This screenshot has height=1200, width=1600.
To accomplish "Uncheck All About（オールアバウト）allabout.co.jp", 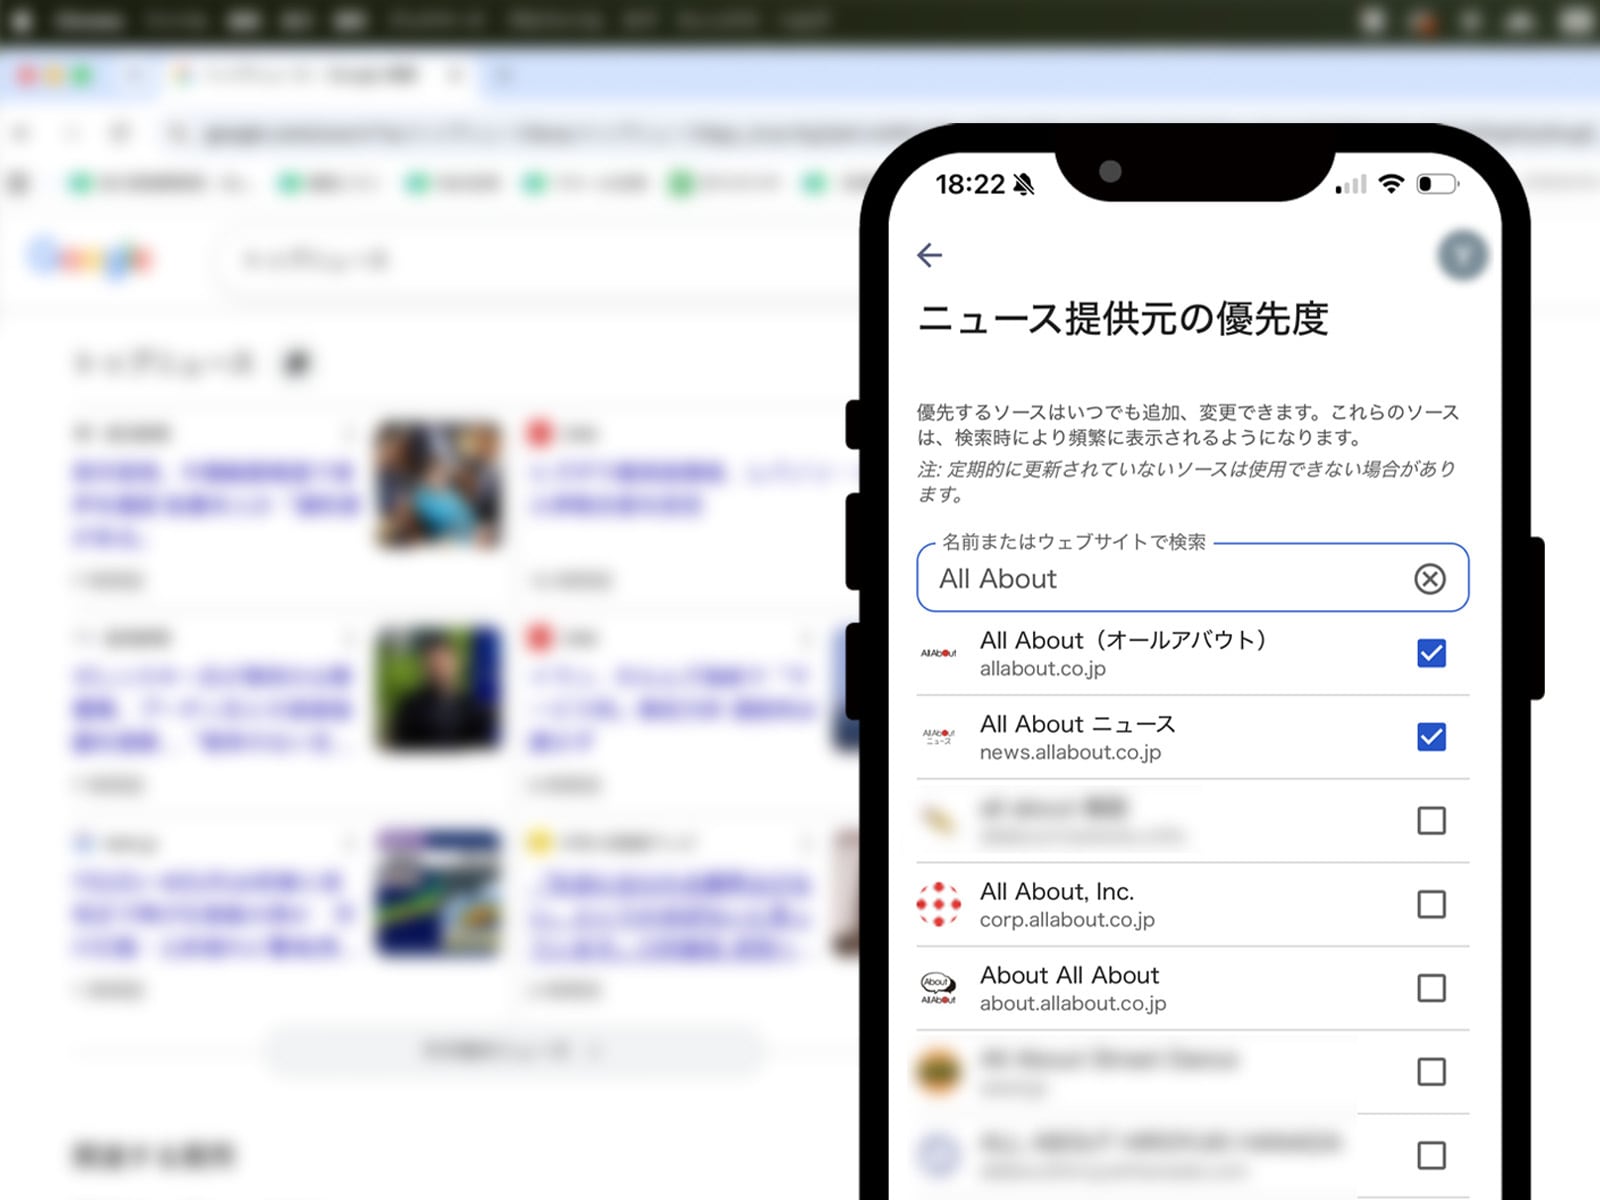I will pos(1431,653).
